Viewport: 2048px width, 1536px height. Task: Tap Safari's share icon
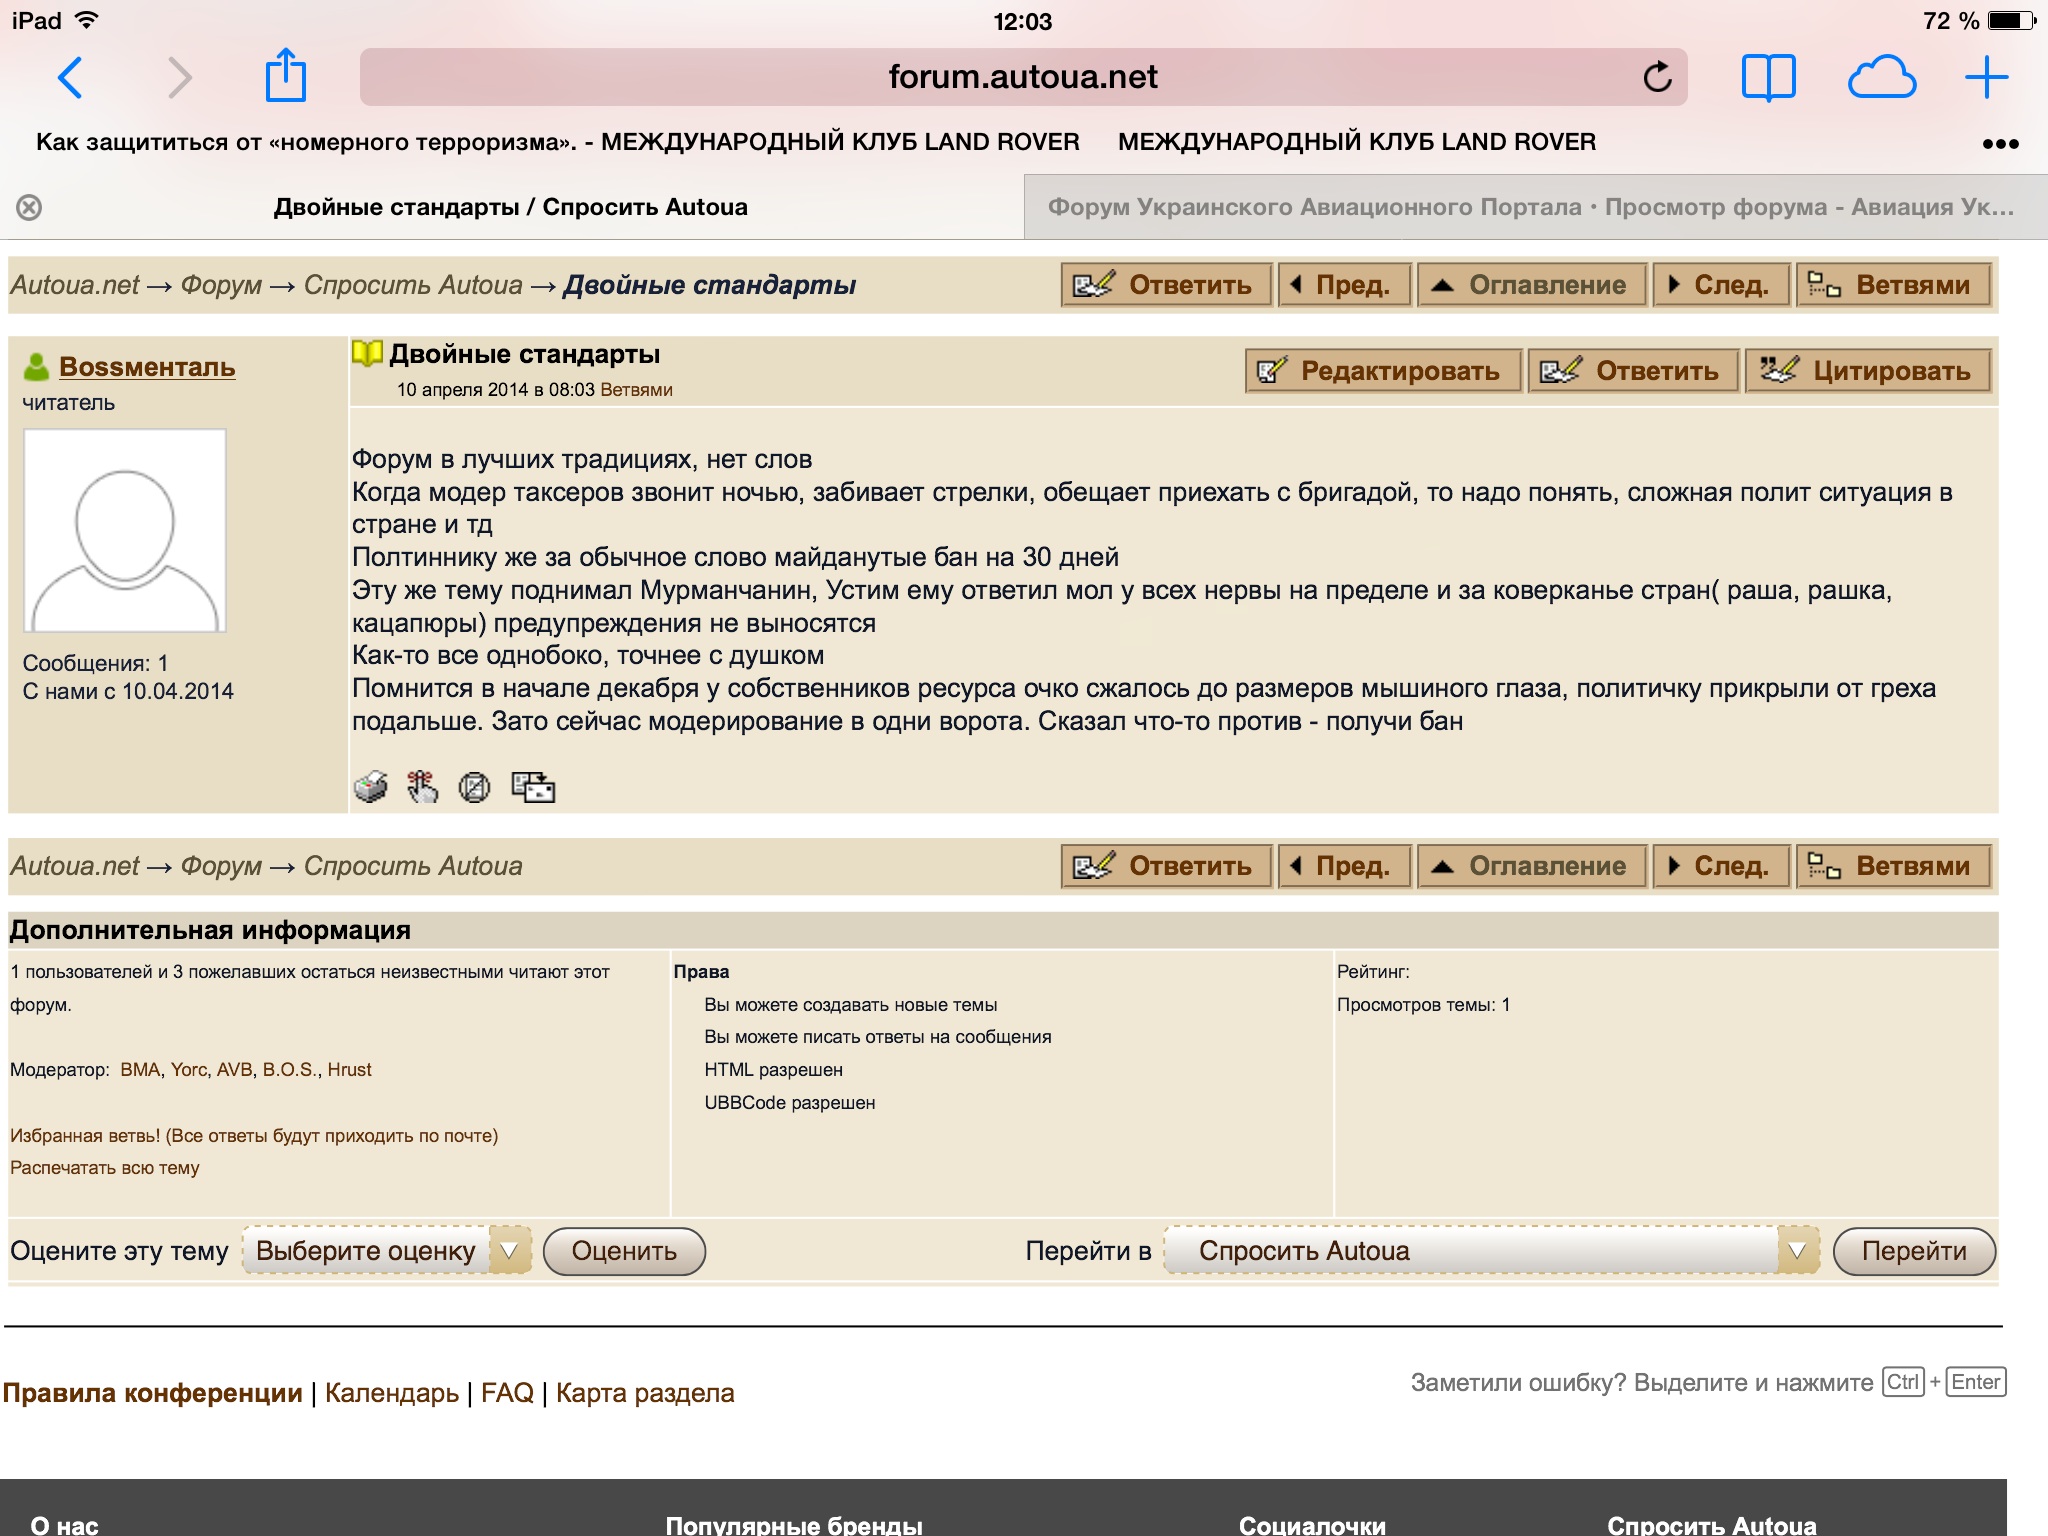[x=285, y=76]
